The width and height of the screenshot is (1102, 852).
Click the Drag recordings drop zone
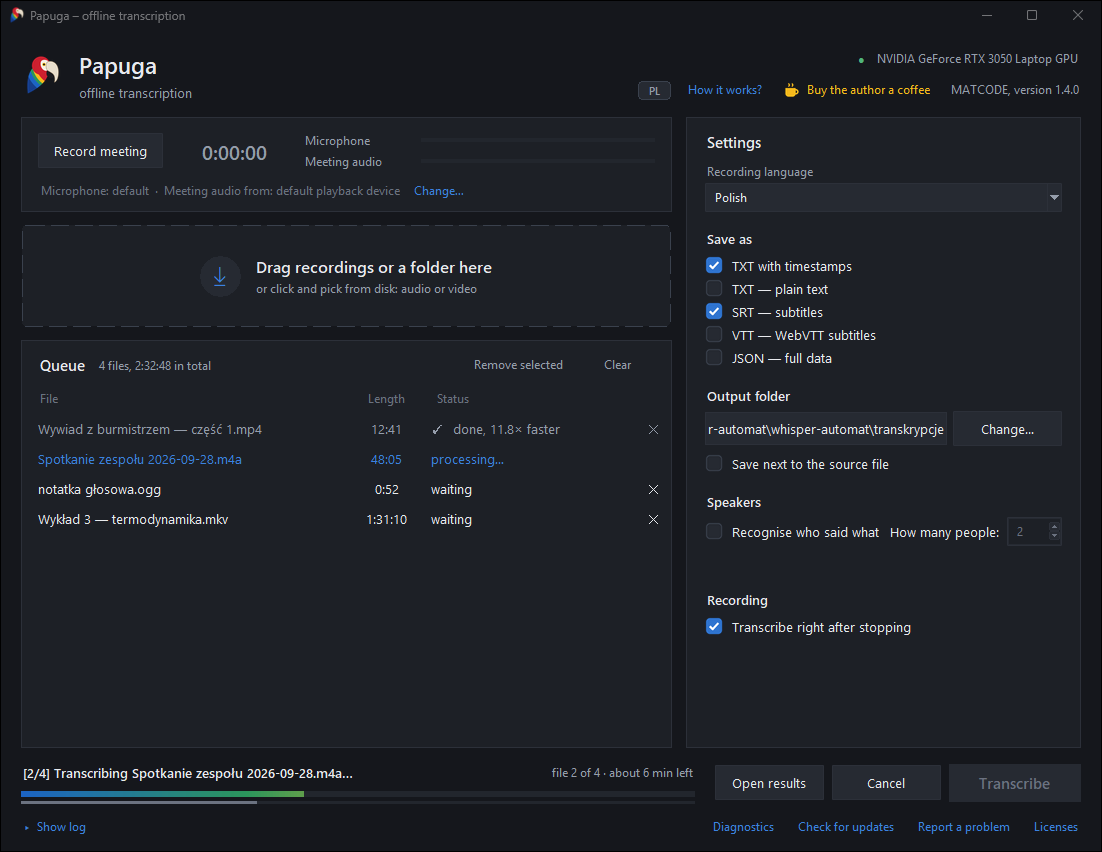(346, 276)
